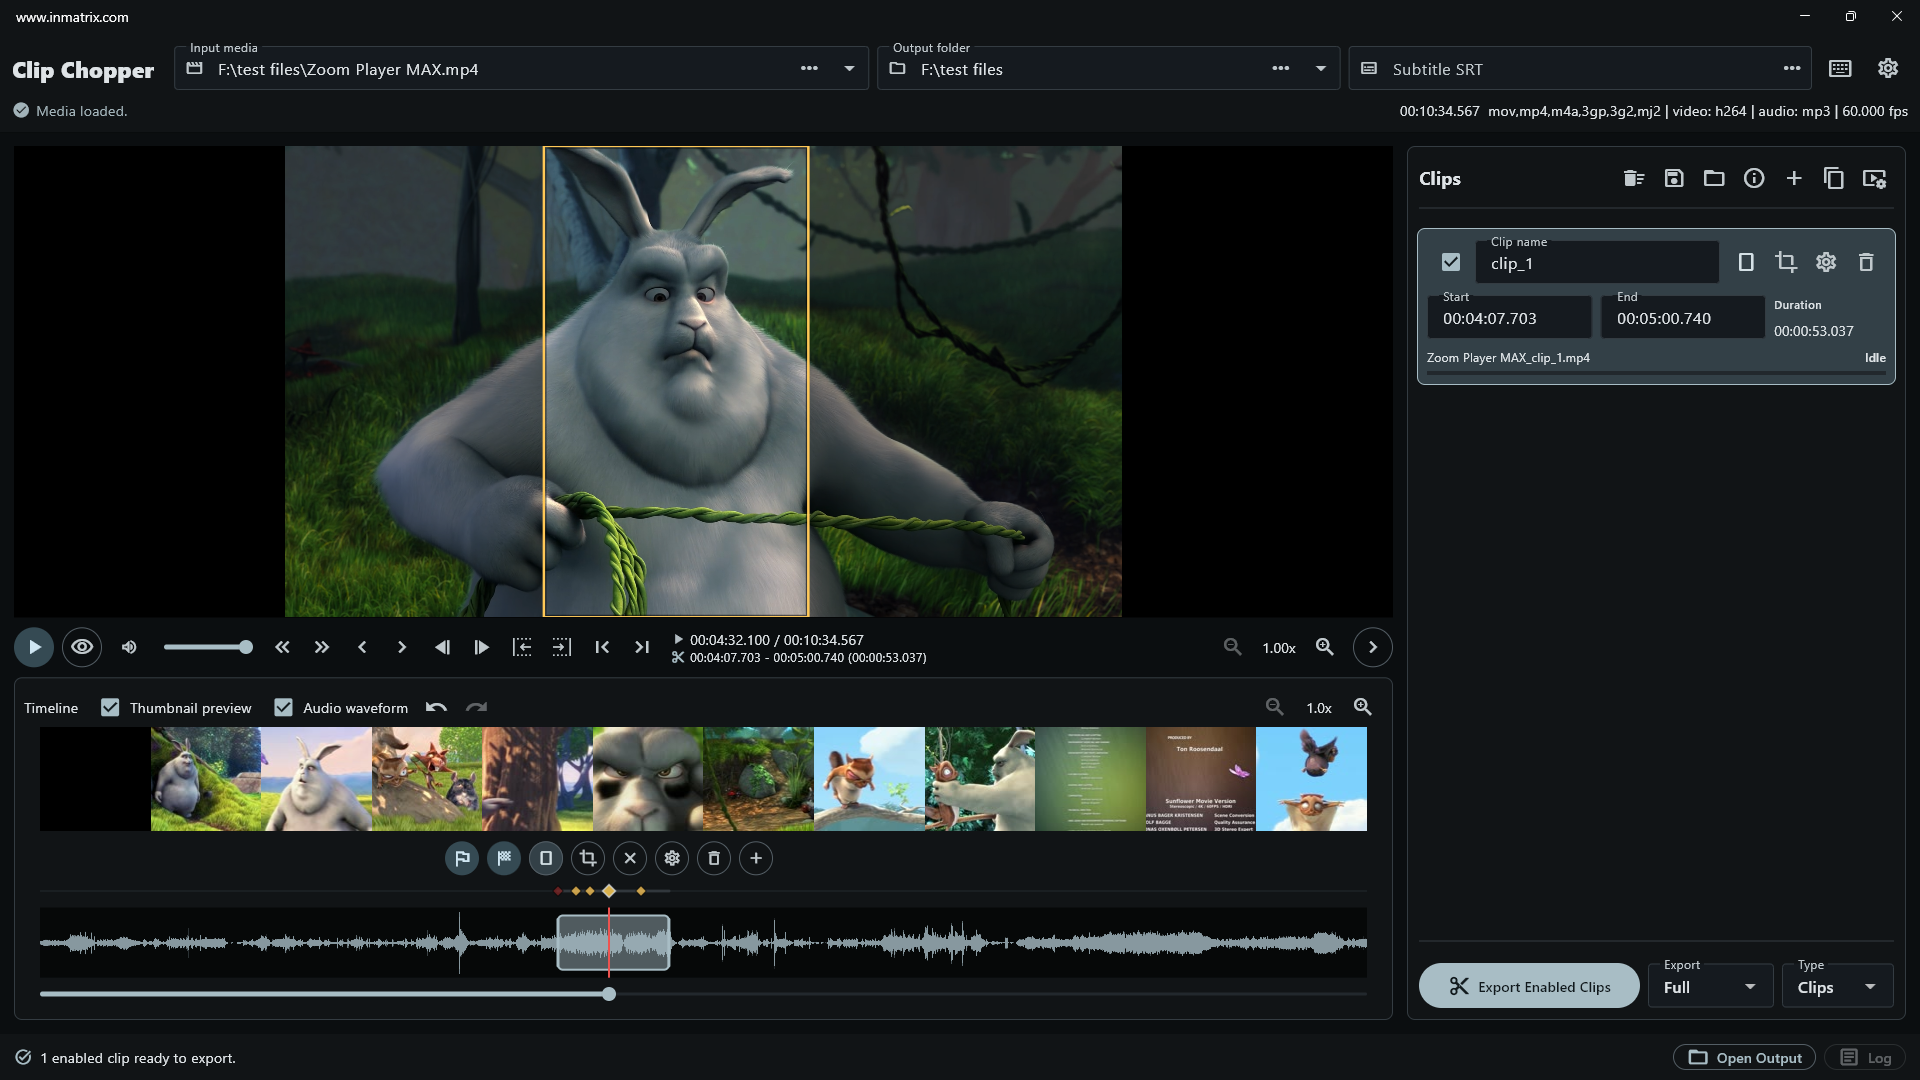Jump to clip end marker
This screenshot has width=1920, height=1080.
coord(642,647)
